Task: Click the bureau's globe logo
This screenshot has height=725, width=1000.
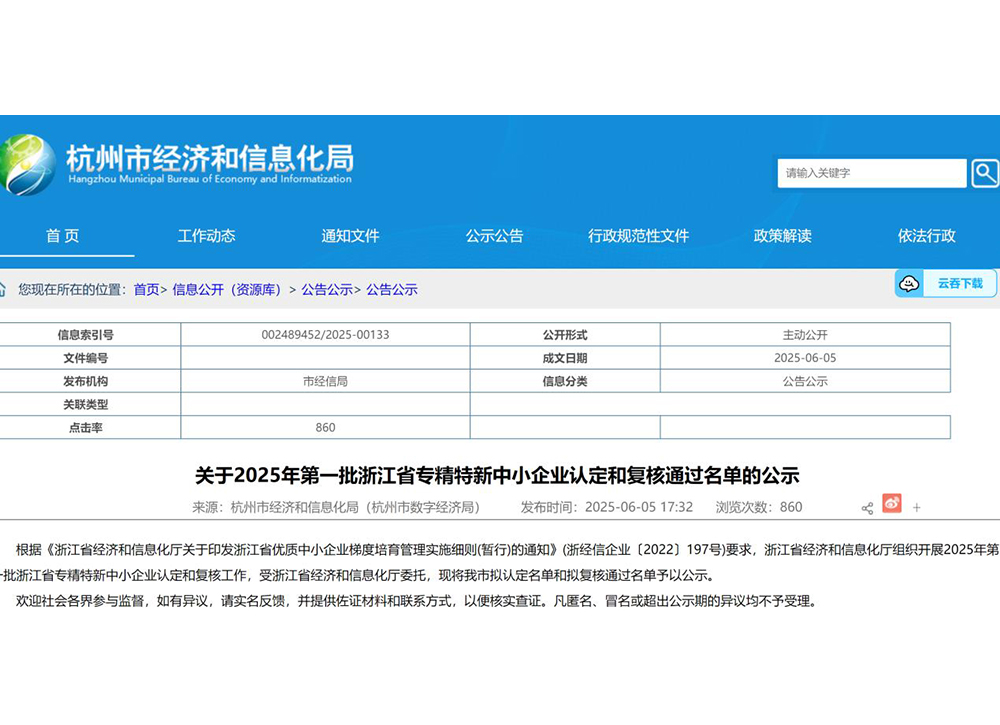Action: pos(28,165)
